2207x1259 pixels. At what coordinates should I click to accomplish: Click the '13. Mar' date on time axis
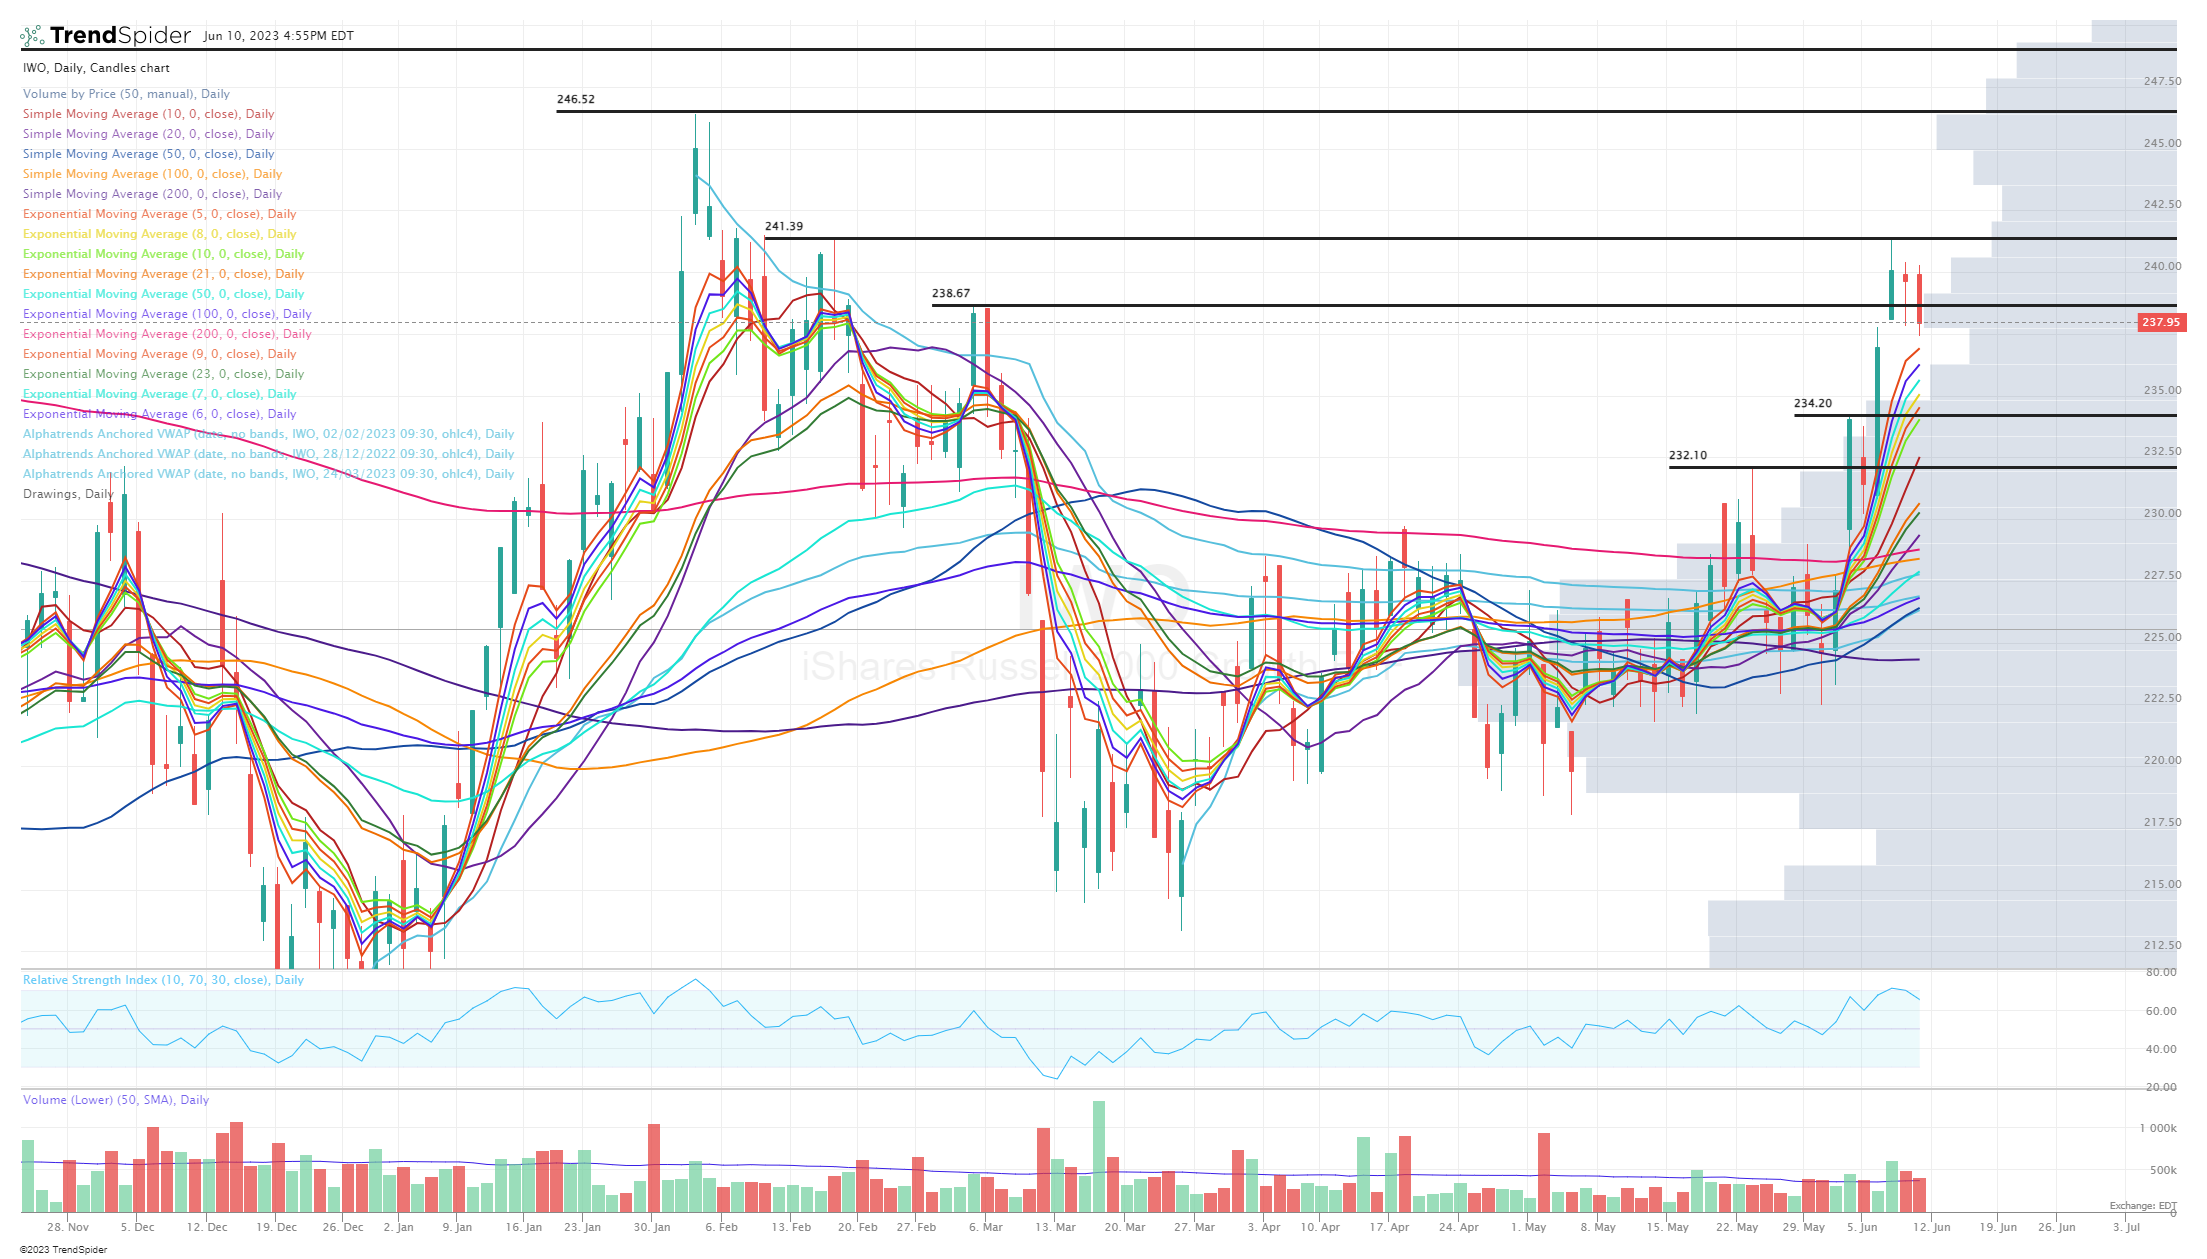[1055, 1227]
